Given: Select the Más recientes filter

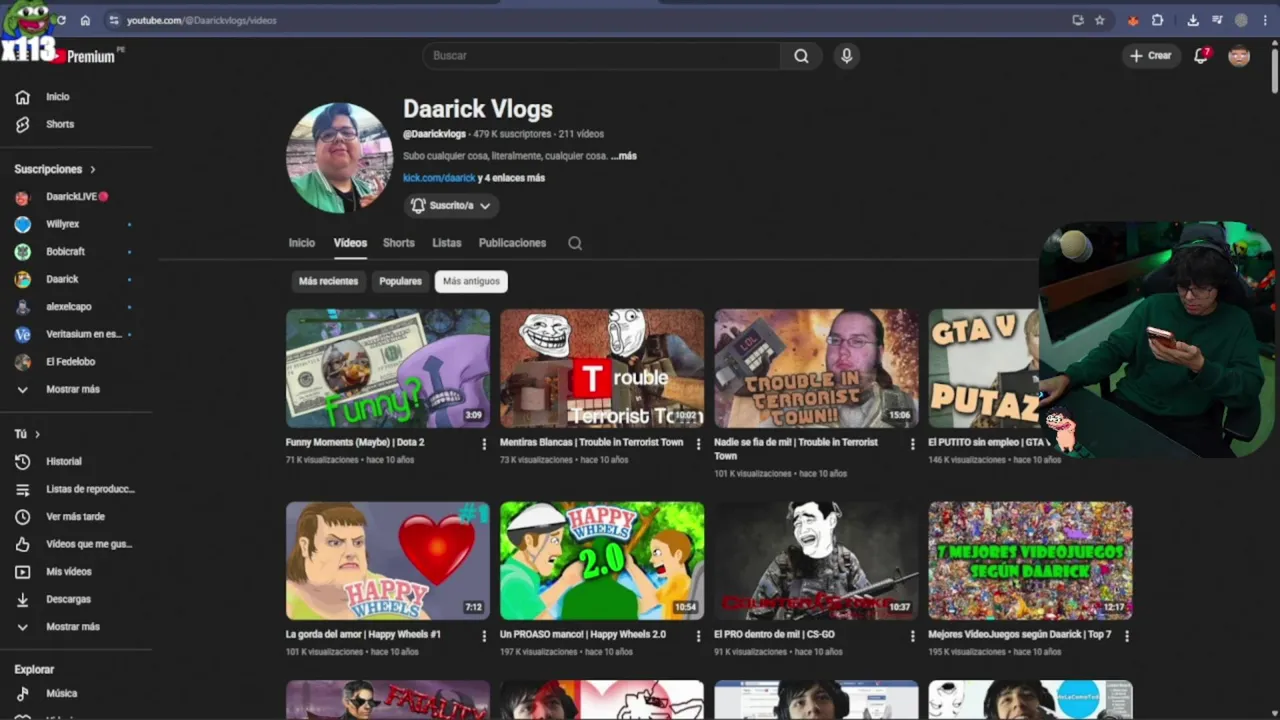Looking at the screenshot, I should (328, 281).
